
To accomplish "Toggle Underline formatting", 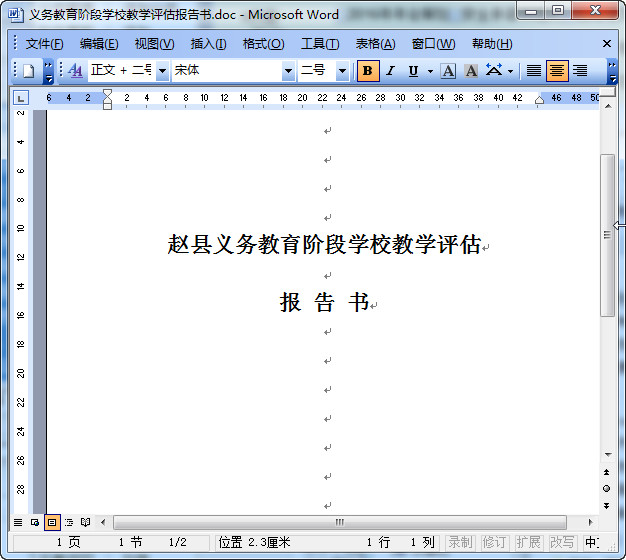I will point(414,71).
